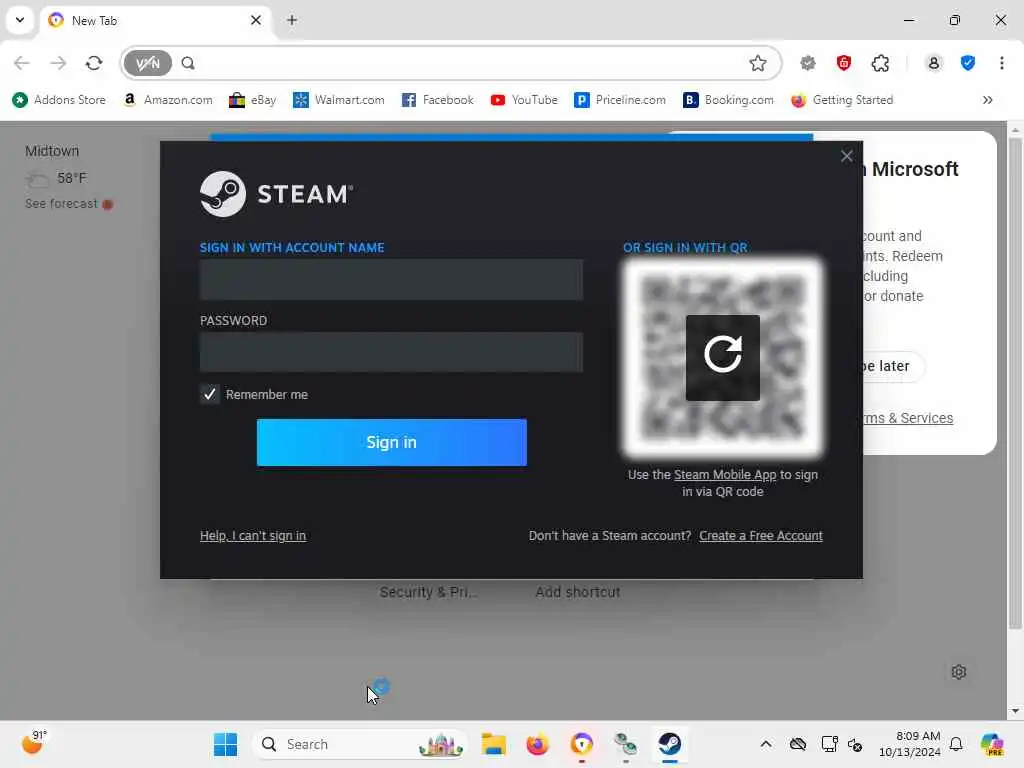
Task: Open the Addons Store bookmark
Action: (59, 100)
